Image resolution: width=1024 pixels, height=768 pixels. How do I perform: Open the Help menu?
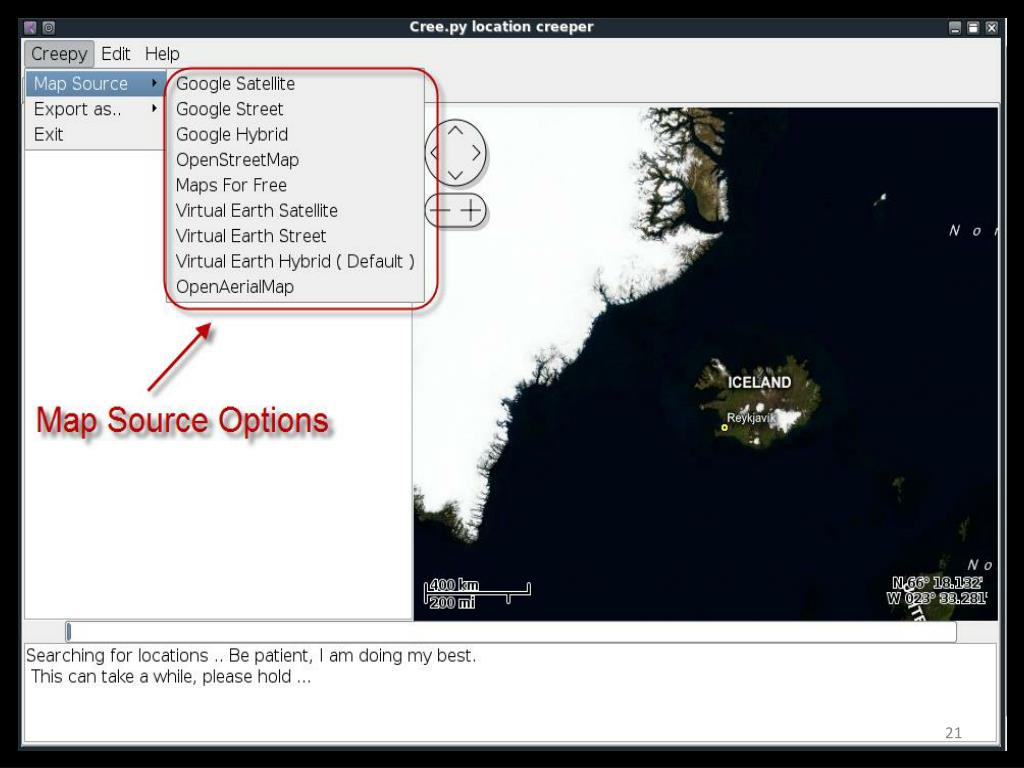tap(162, 54)
